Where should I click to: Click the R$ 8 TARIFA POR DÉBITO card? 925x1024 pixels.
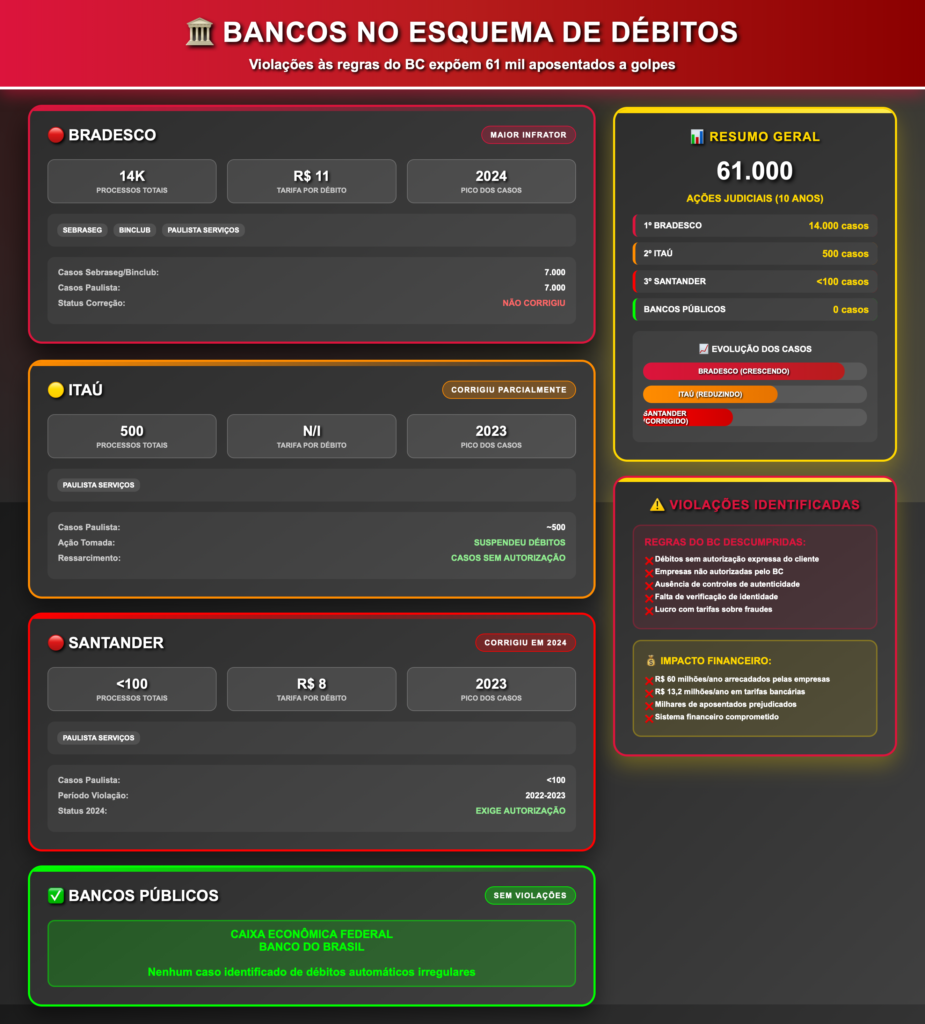point(312,689)
